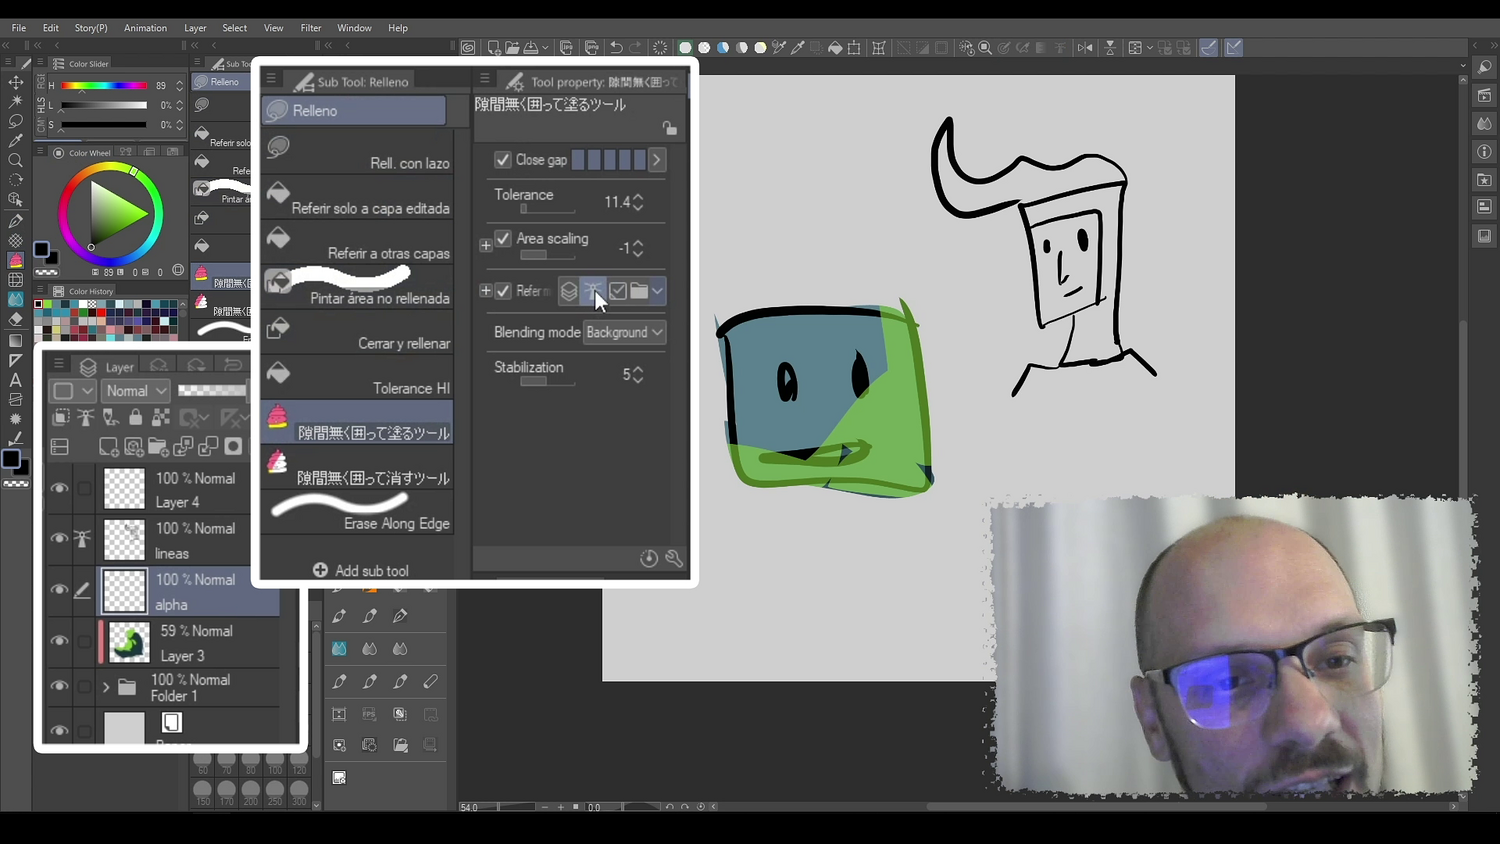Open the Window menu

(x=354, y=28)
